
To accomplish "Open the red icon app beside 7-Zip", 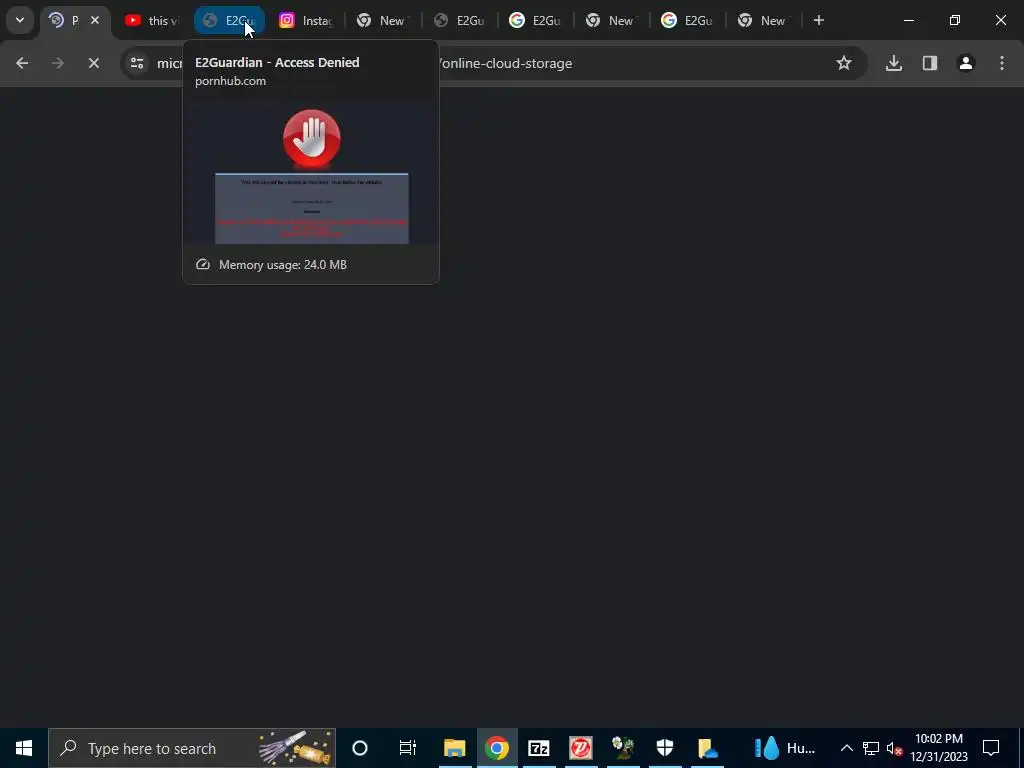I will (581, 748).
